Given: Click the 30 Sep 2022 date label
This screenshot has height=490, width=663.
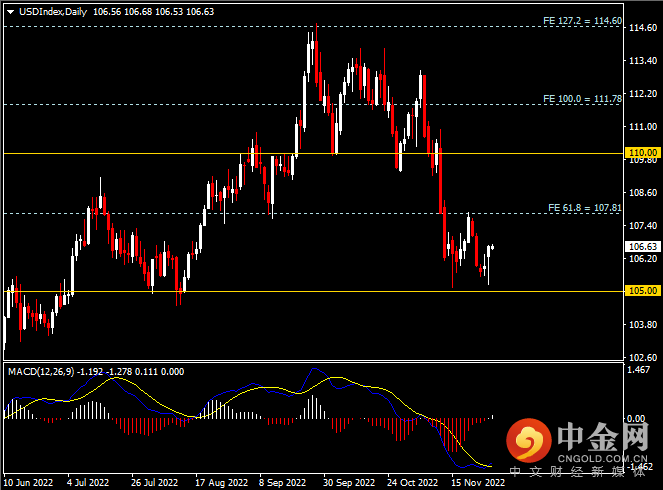Looking at the screenshot, I should [349, 481].
